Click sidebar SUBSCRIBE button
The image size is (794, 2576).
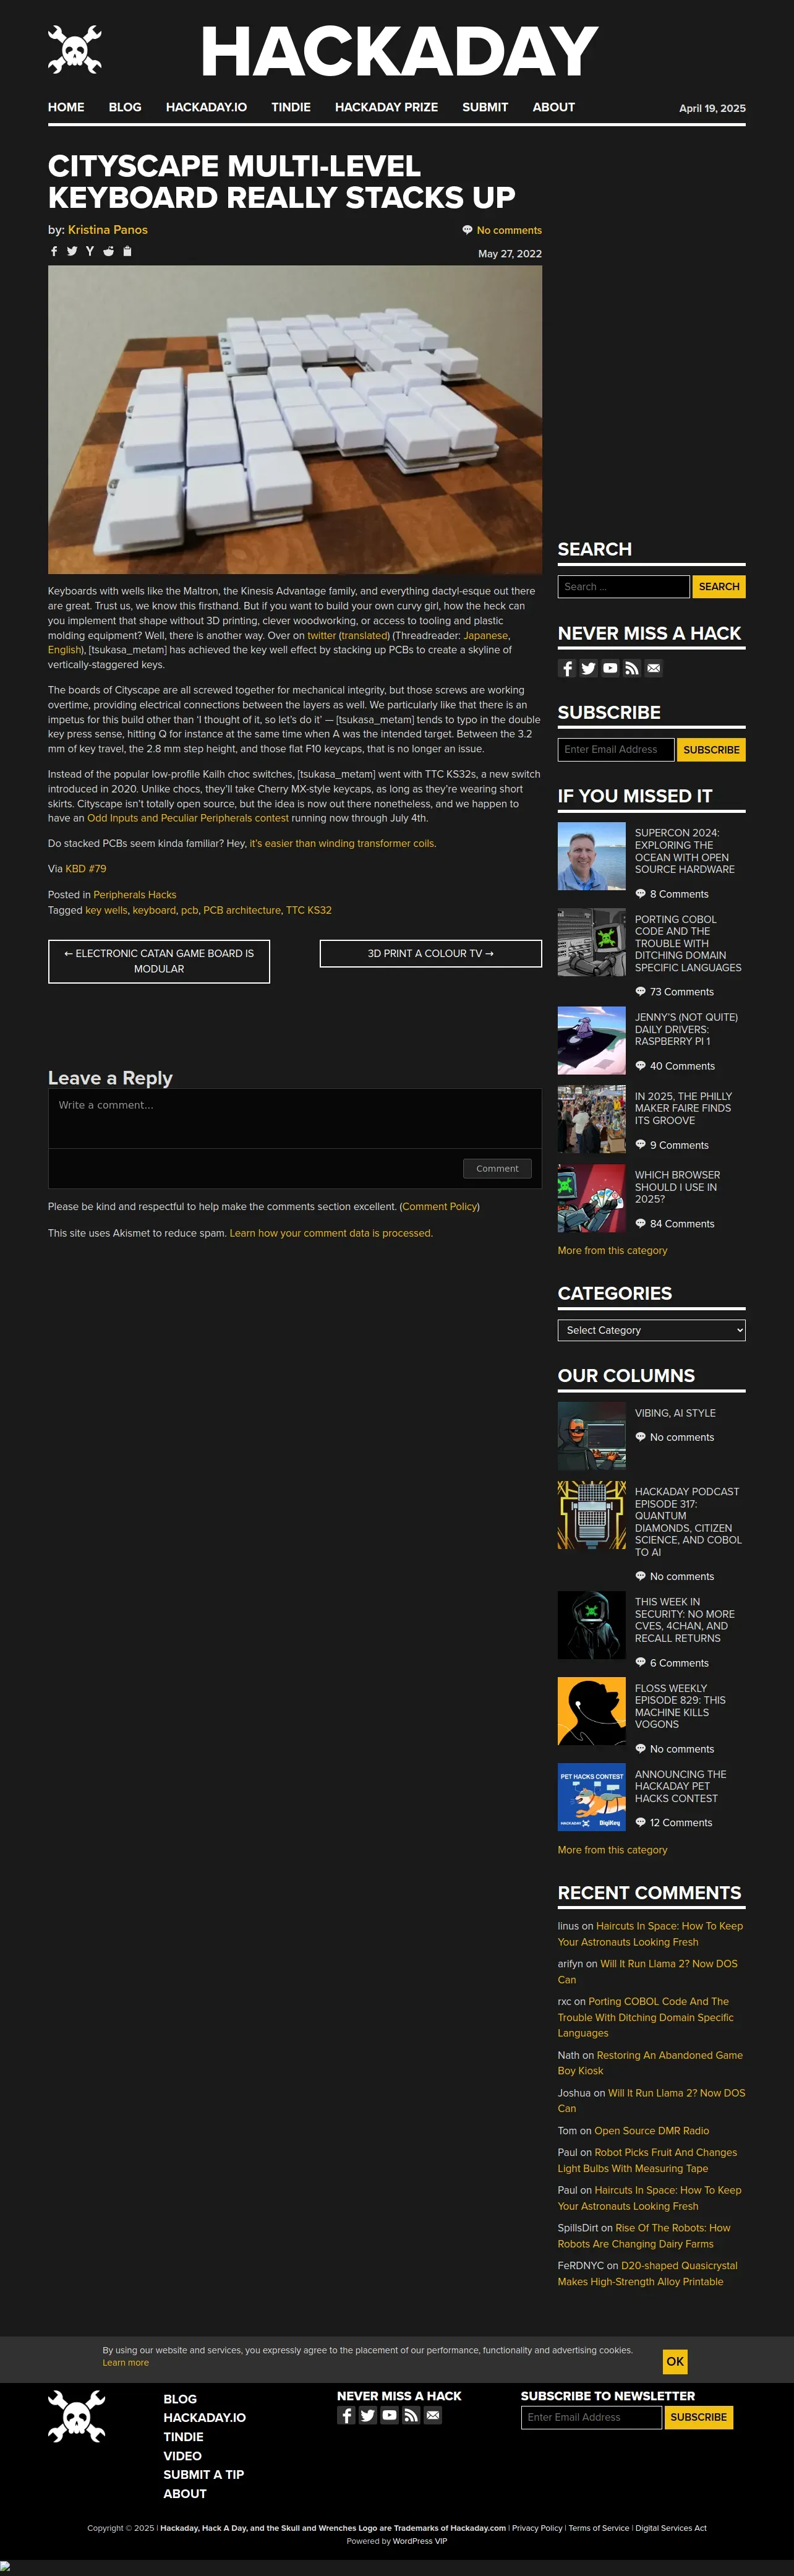pos(711,750)
